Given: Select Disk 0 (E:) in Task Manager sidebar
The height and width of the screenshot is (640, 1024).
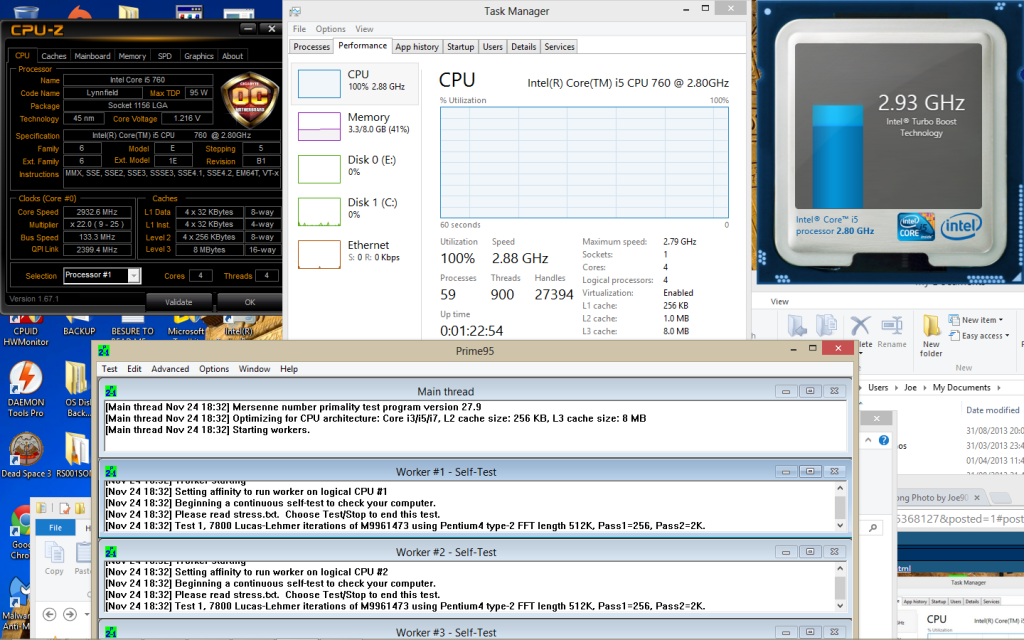Looking at the screenshot, I should [355, 168].
